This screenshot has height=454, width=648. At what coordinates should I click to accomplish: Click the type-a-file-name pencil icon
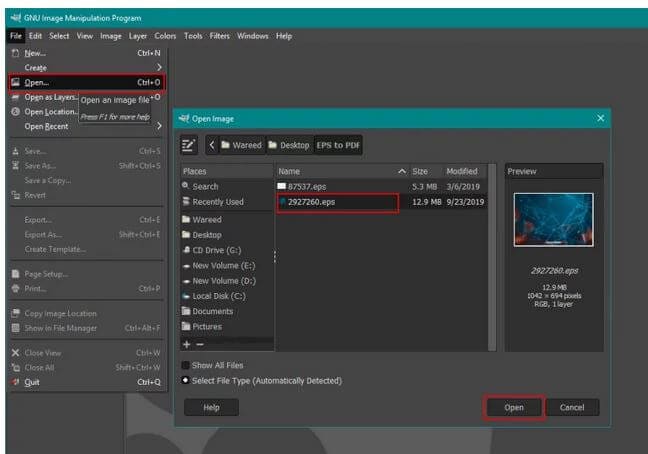click(189, 145)
